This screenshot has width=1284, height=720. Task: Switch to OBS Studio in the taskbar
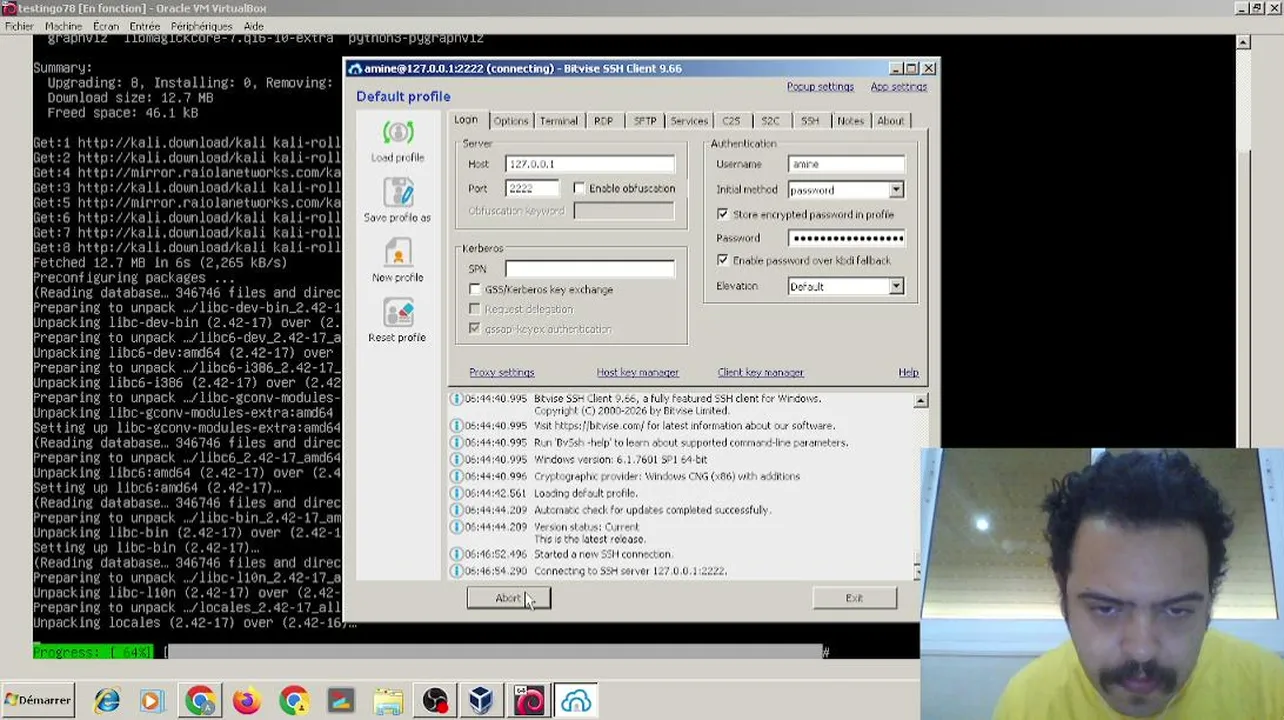point(435,701)
